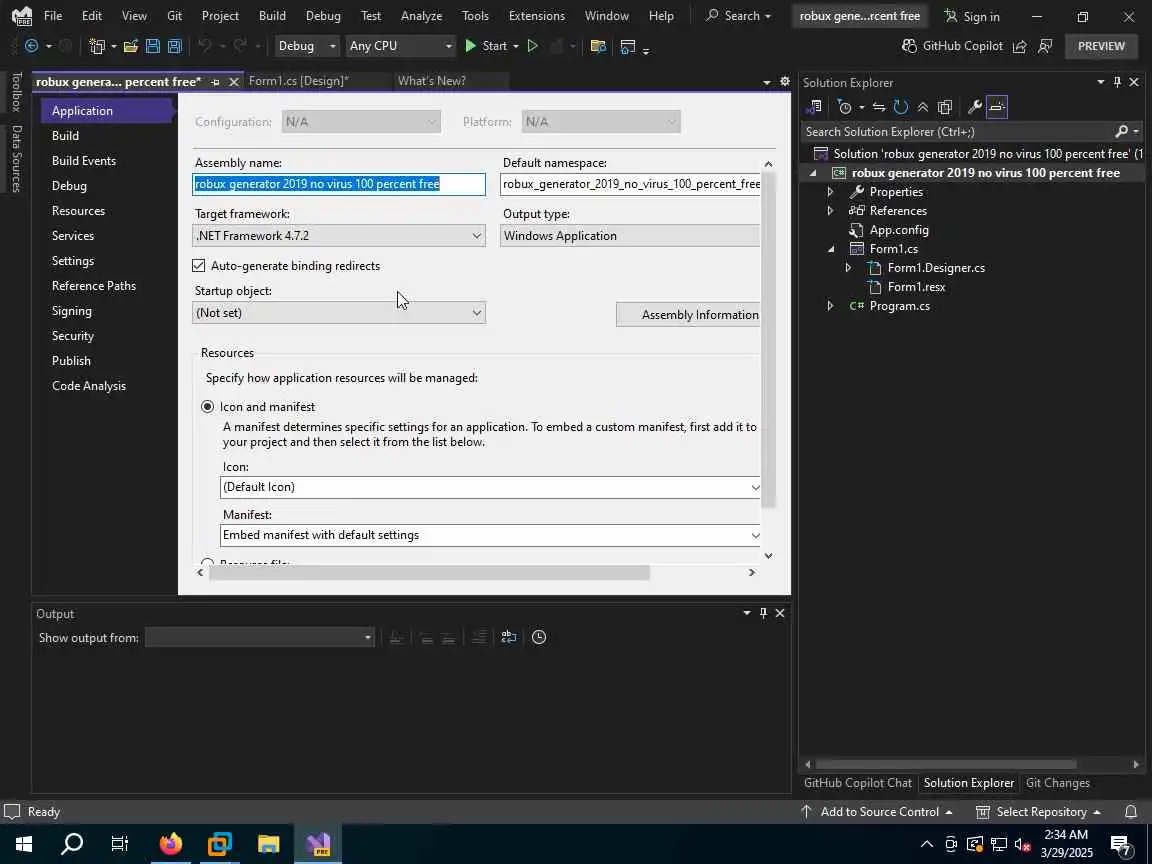
Task: Click notifications bell in status bar
Action: (x=1131, y=811)
